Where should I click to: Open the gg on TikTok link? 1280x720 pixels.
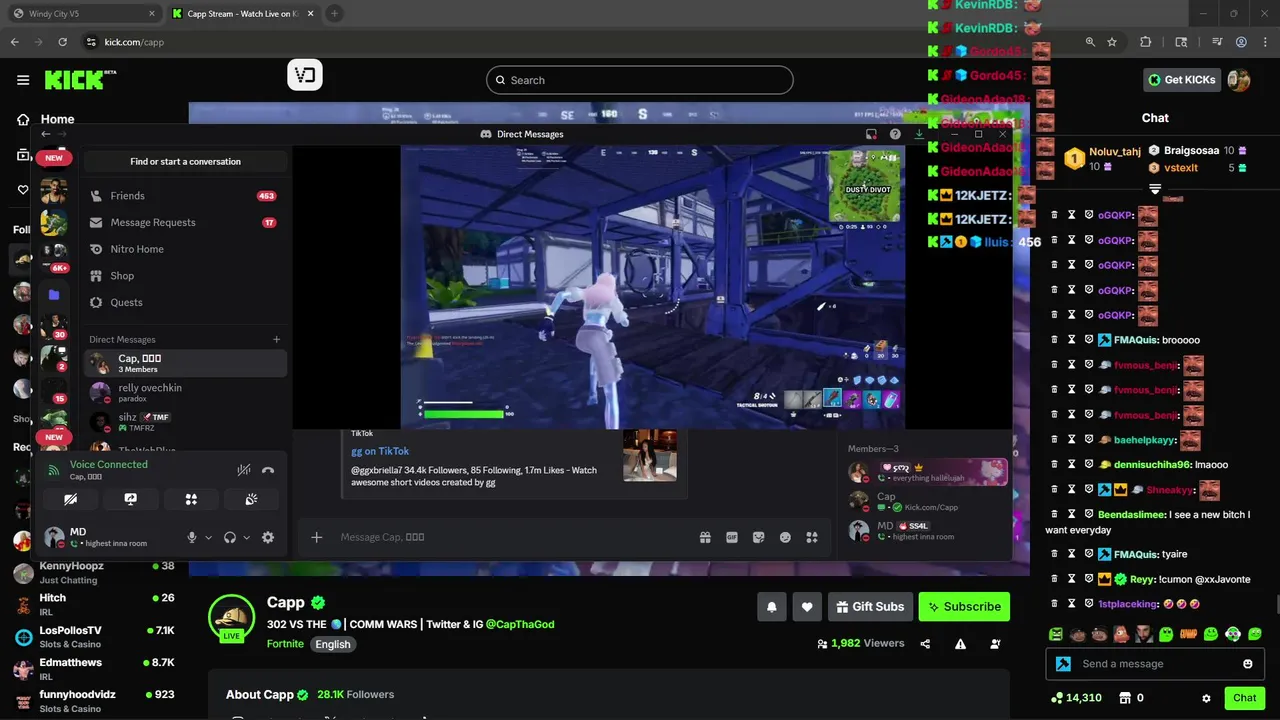pyautogui.click(x=380, y=451)
